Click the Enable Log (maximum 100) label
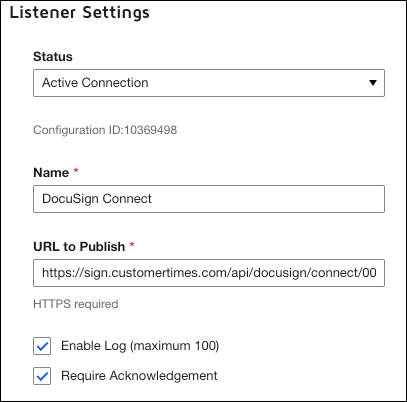This screenshot has width=407, height=402. click(x=140, y=346)
